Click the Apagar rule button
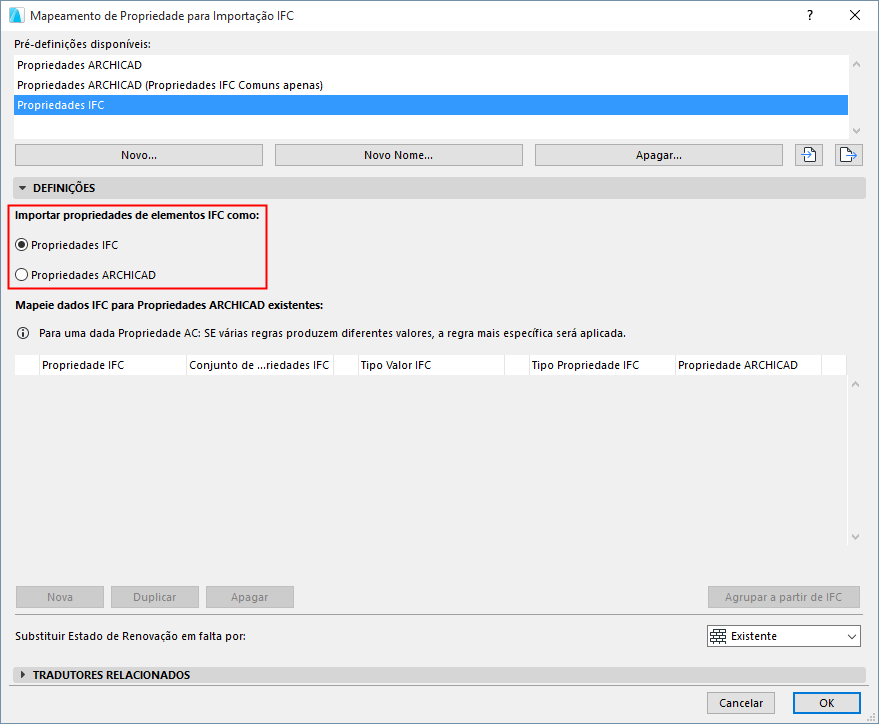The image size is (879, 724). [249, 597]
